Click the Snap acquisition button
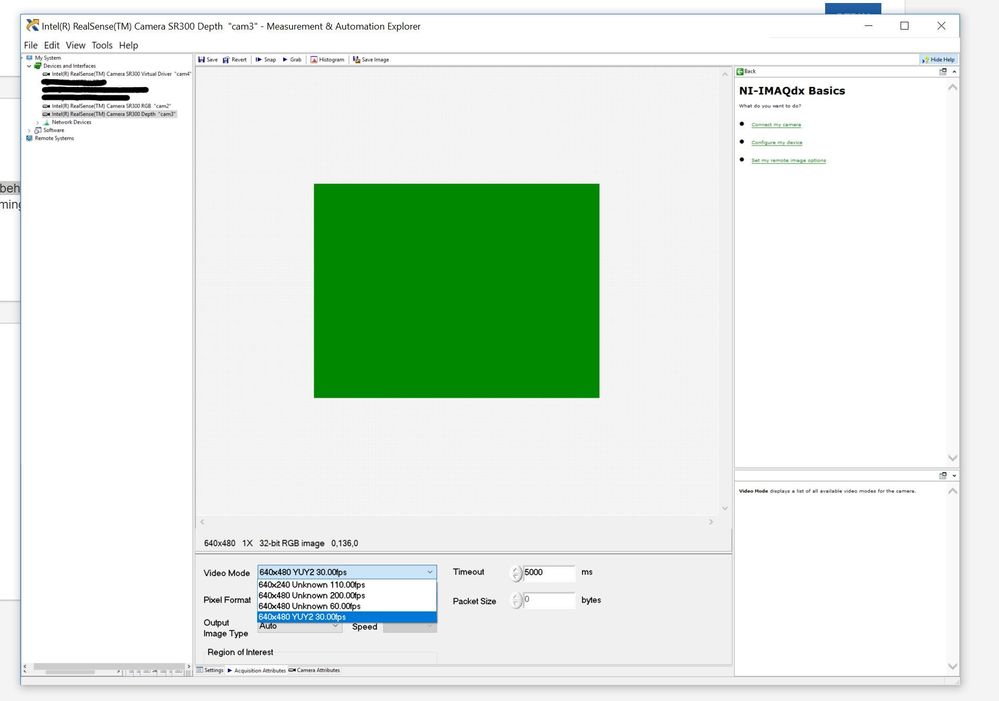Viewport: 999px width, 701px height. tap(266, 59)
